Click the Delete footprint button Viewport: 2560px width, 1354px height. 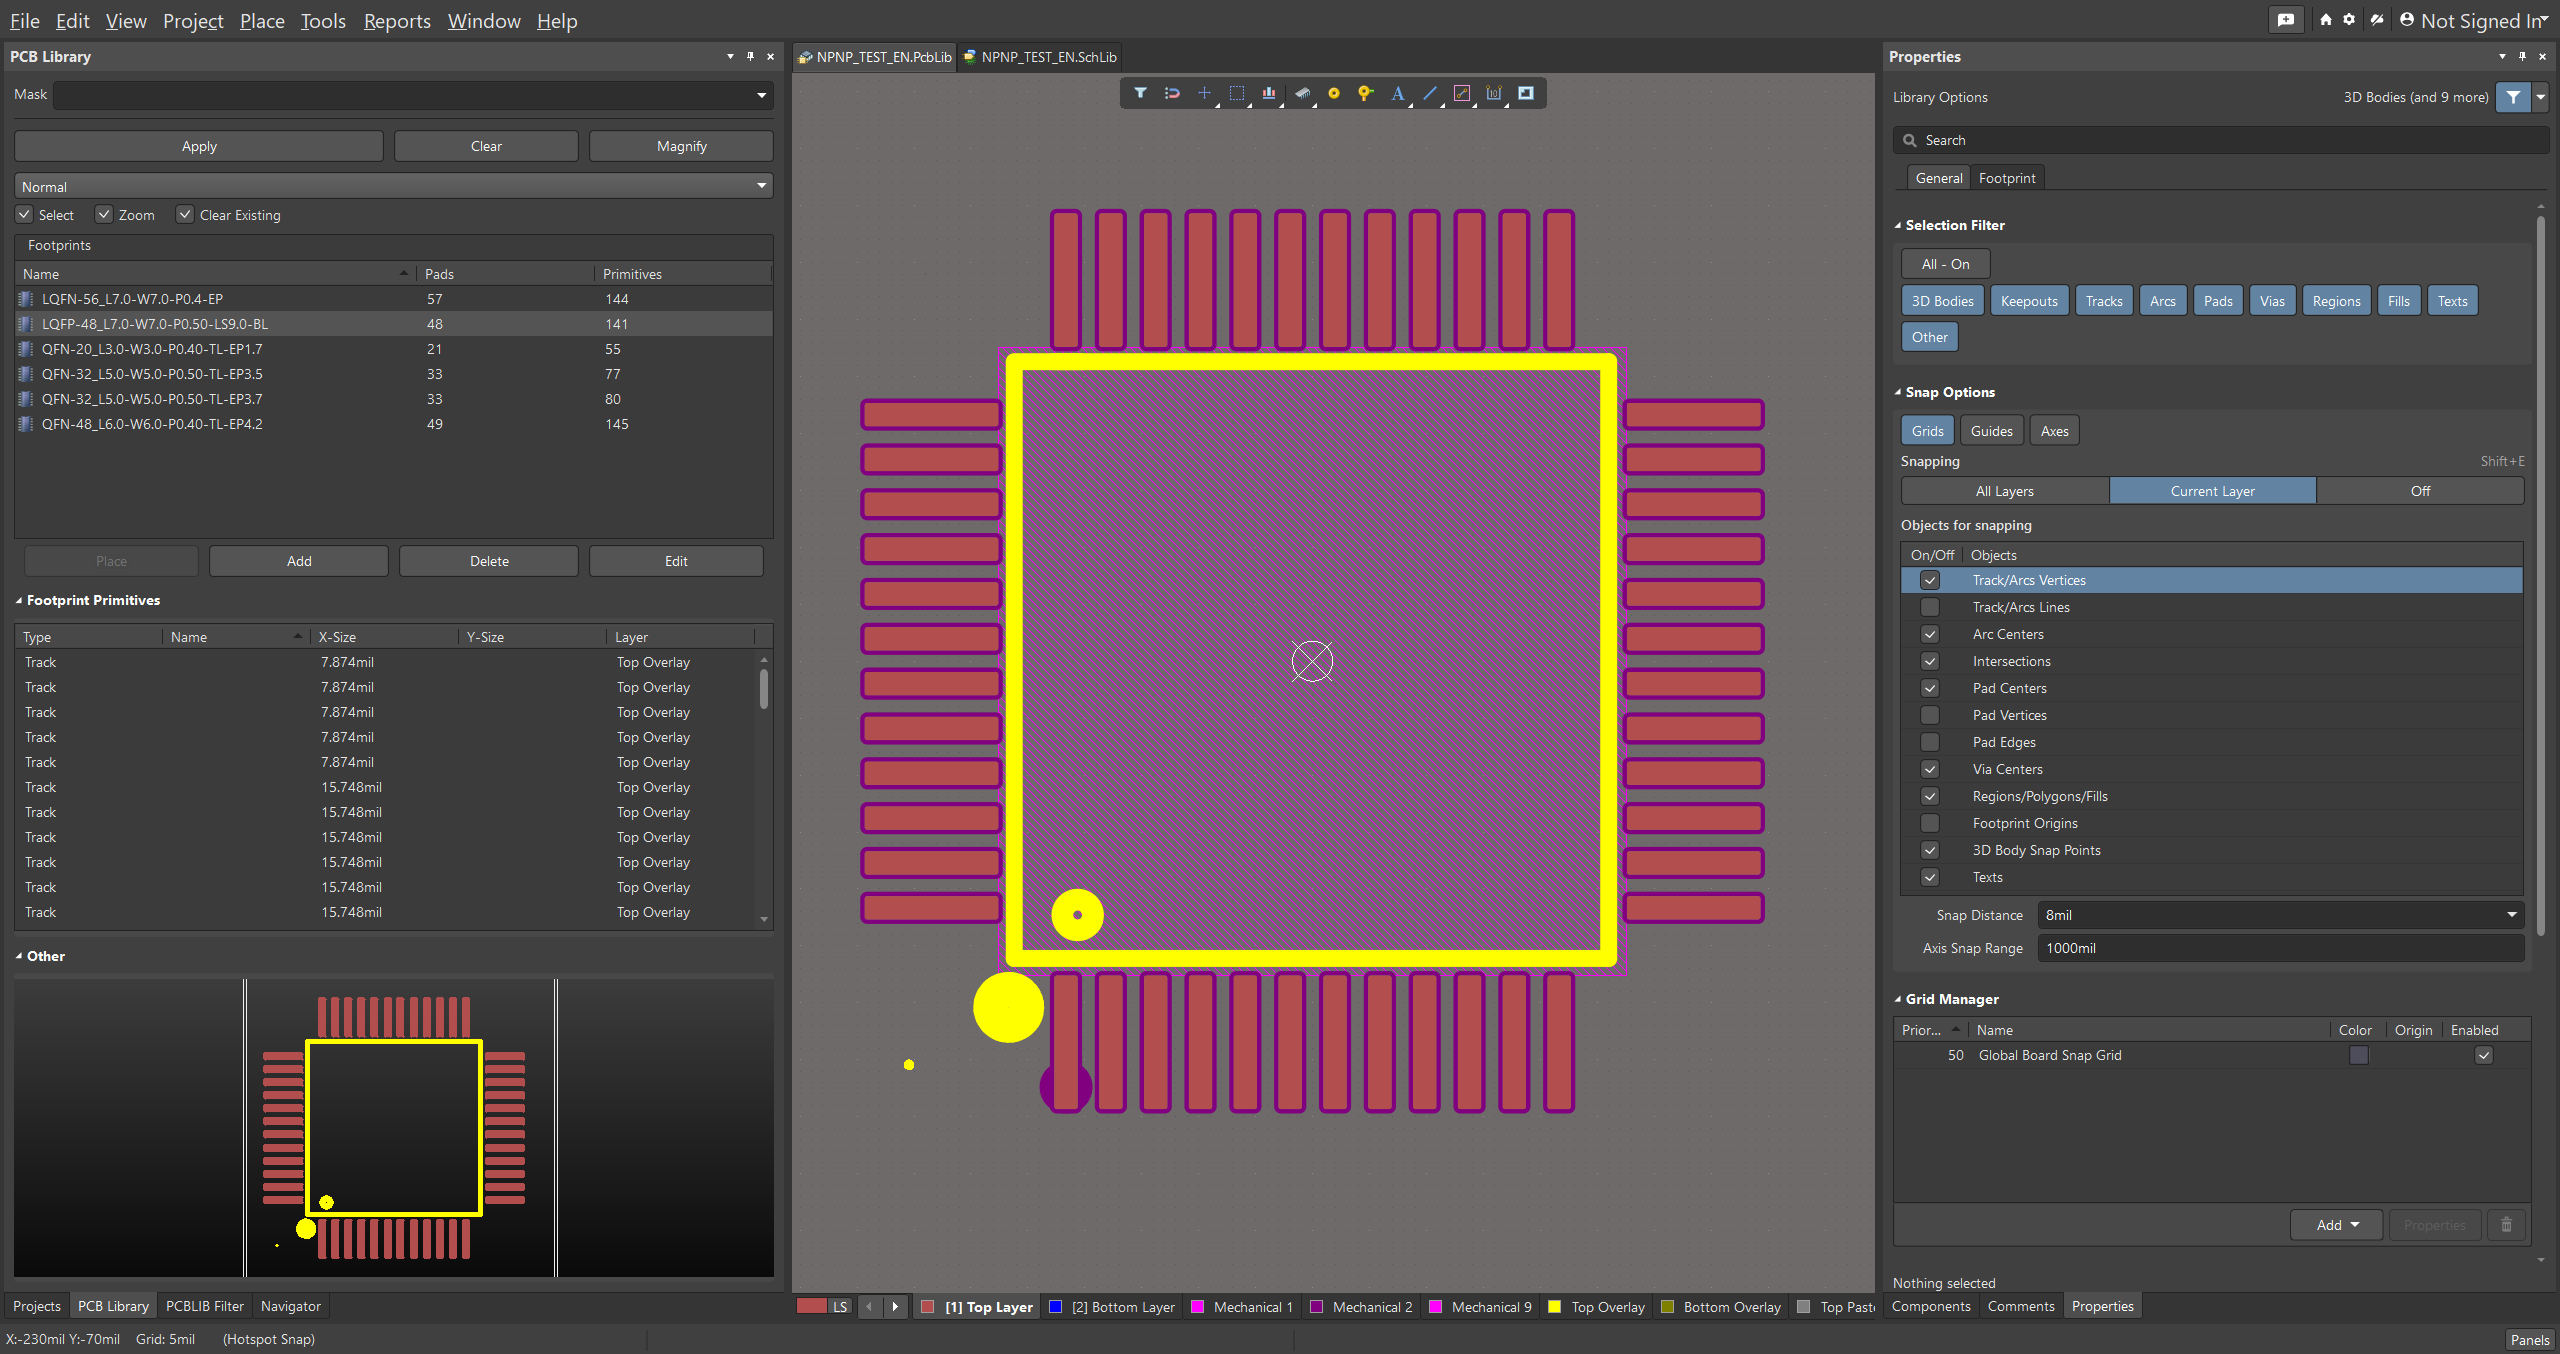[489, 561]
